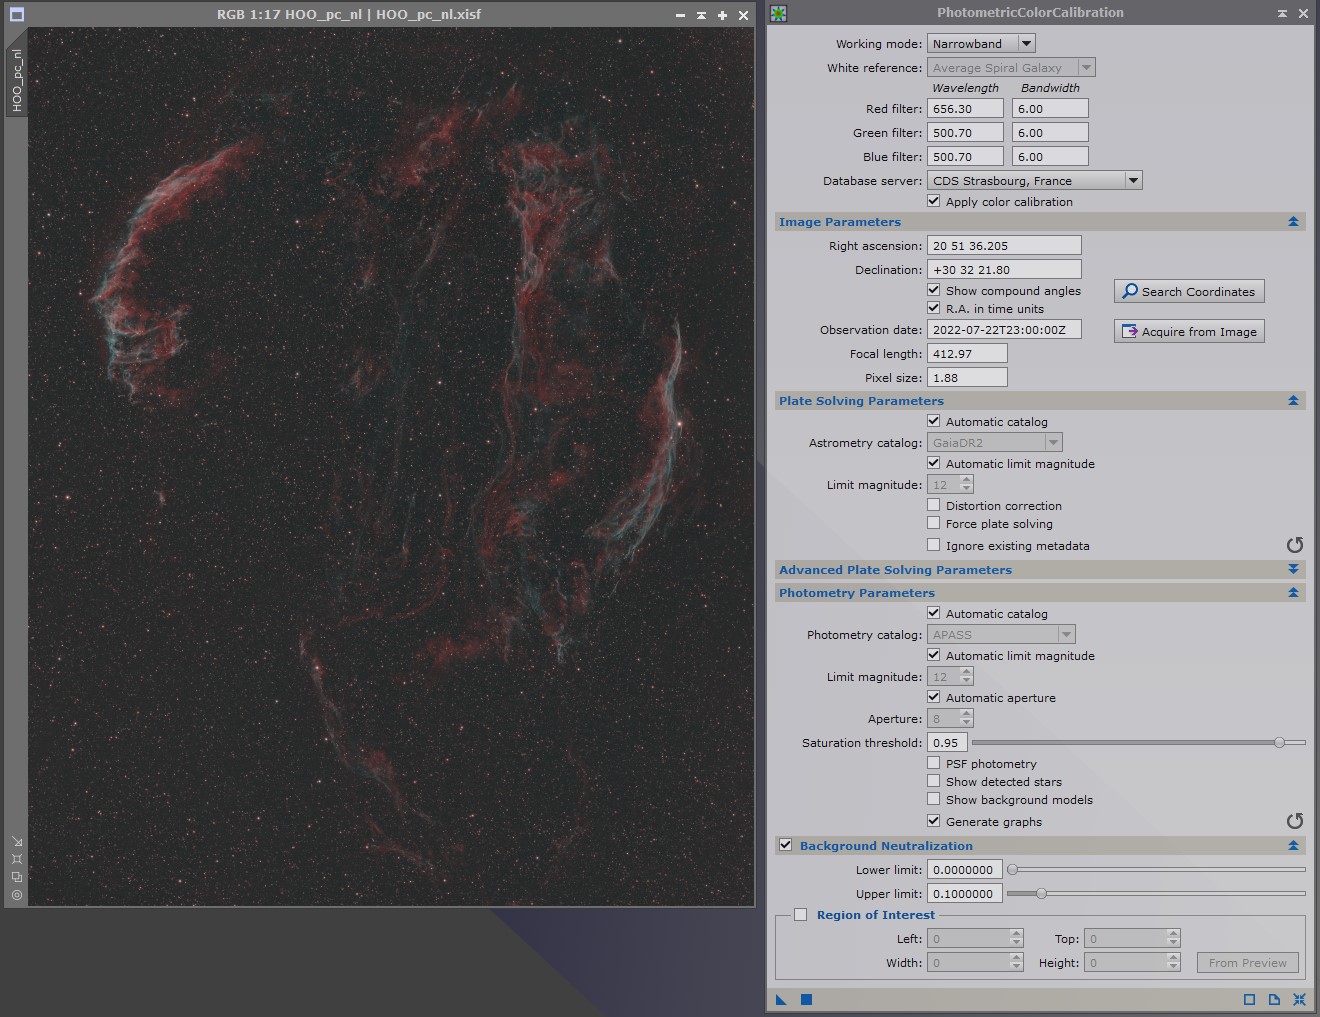This screenshot has height=1017, width=1320.
Task: Reset plate solving parameters with circular arrow
Action: [x=1295, y=545]
